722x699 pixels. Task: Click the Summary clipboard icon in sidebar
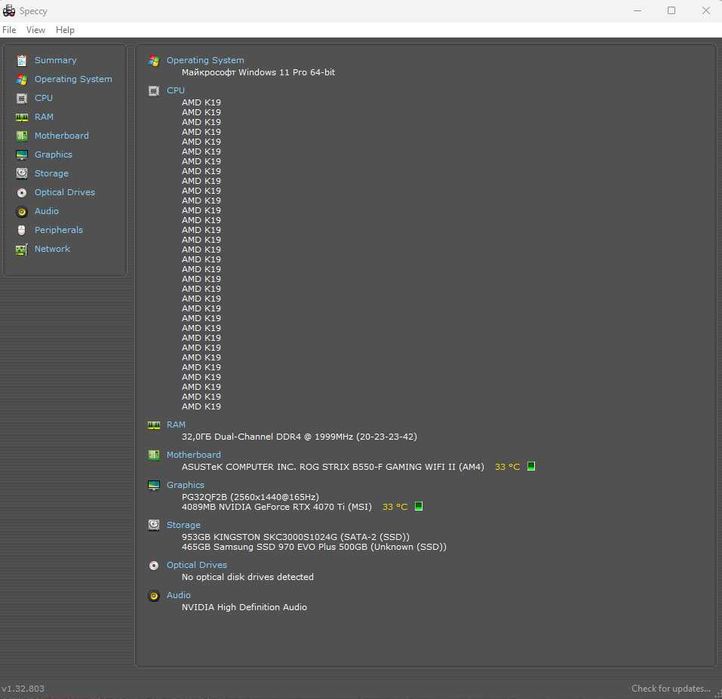22,60
